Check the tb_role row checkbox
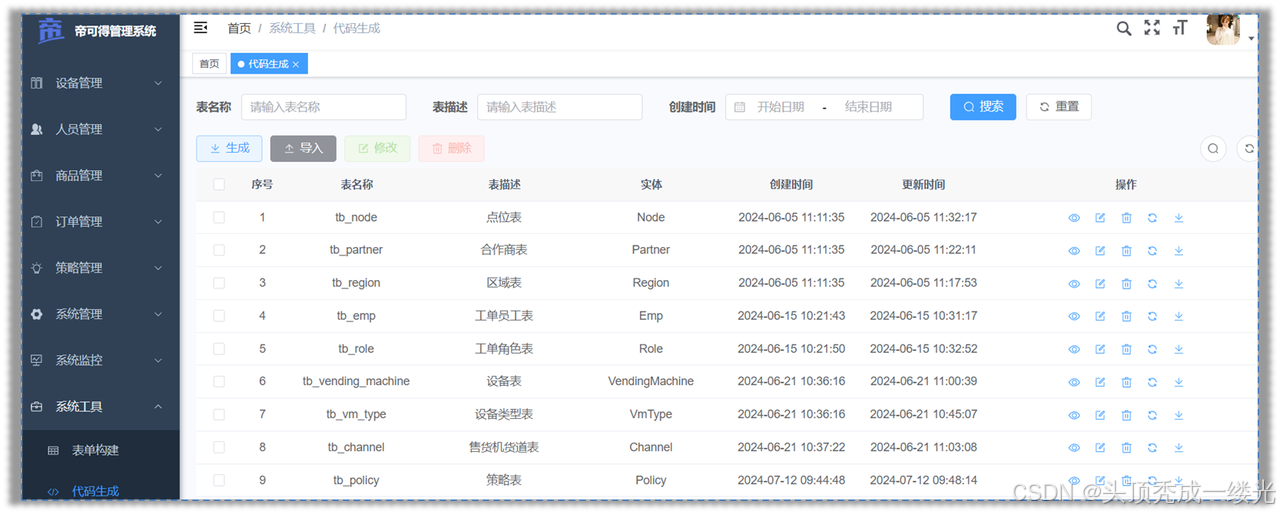Viewport: 1280px width, 514px height. pyautogui.click(x=219, y=349)
